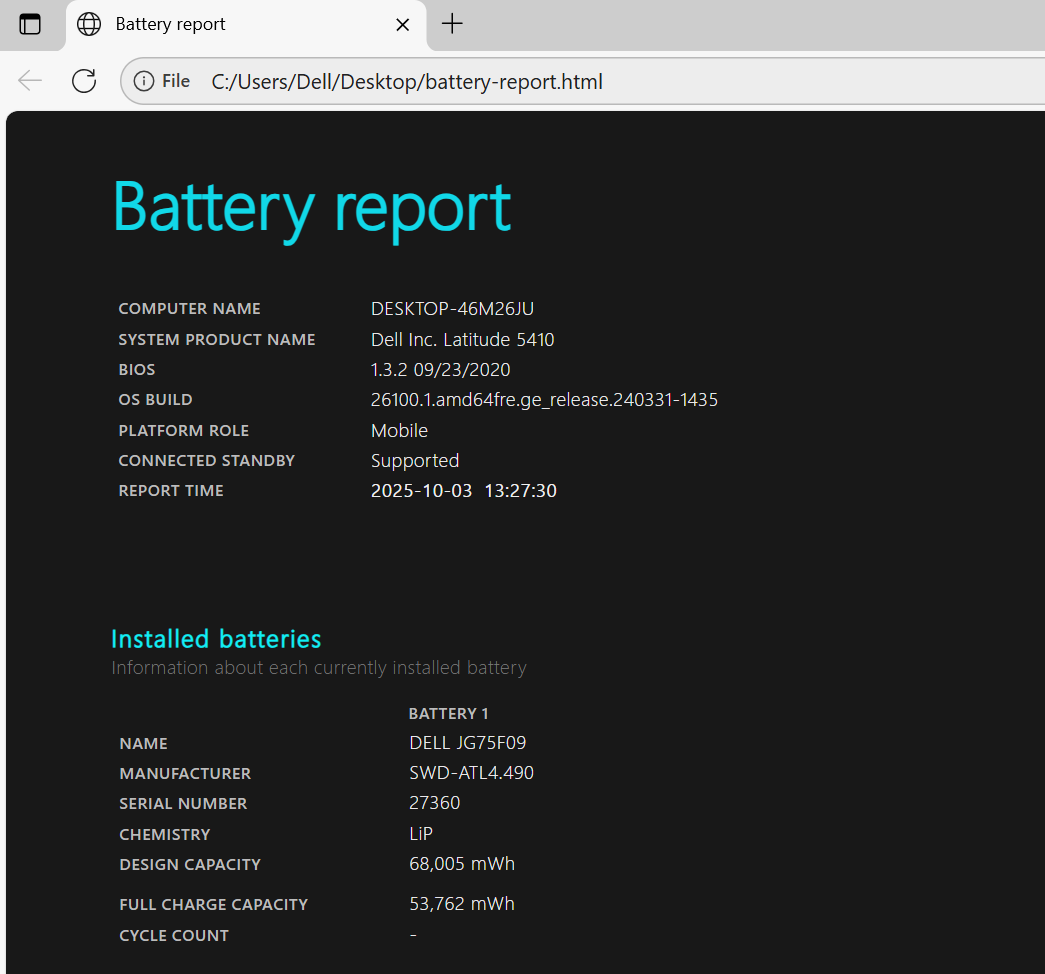Open the tab actions menu icon
Image resolution: width=1045 pixels, height=974 pixels.
pyautogui.click(x=30, y=24)
